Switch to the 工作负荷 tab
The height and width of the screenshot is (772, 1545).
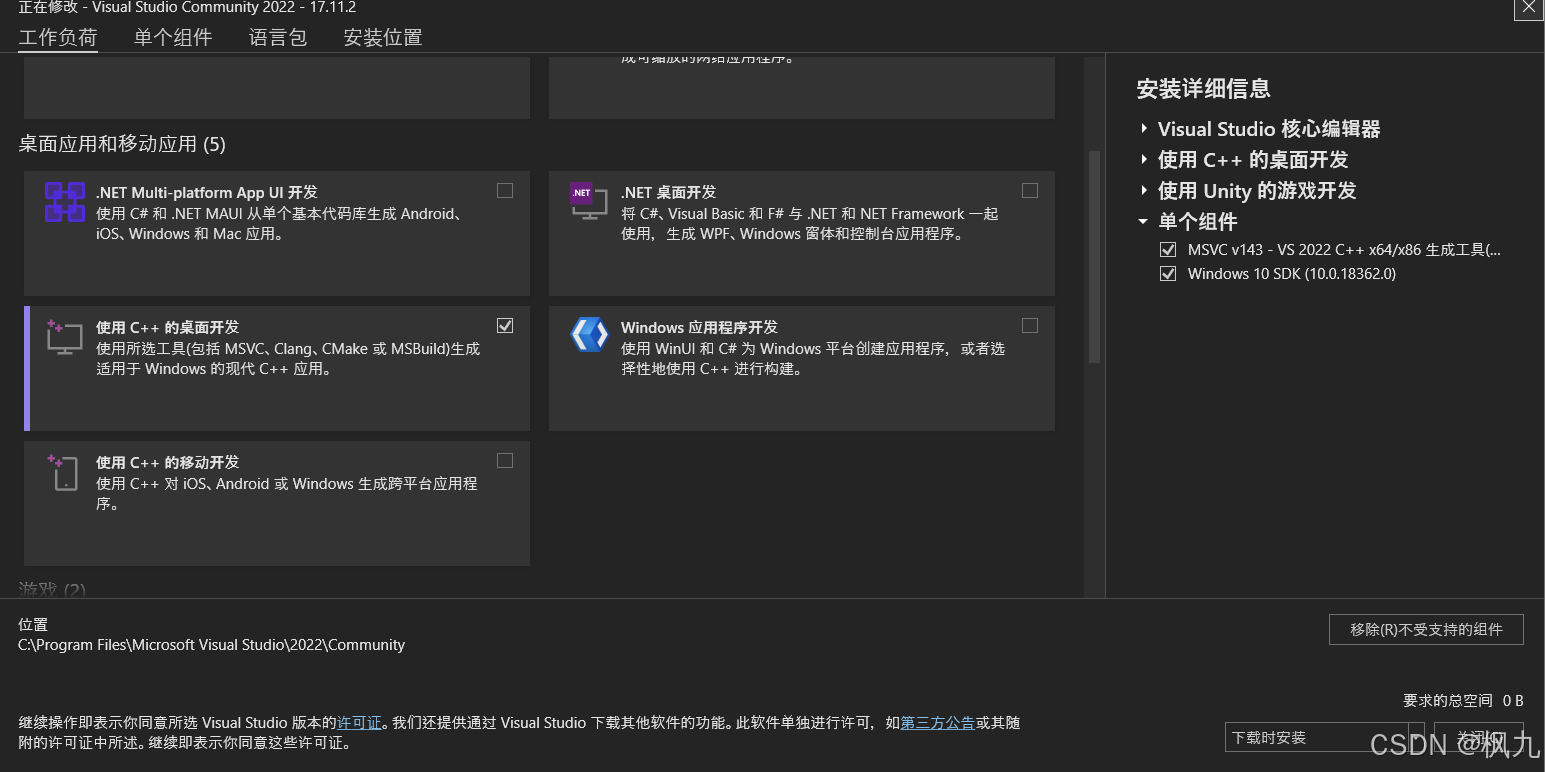tap(58, 38)
